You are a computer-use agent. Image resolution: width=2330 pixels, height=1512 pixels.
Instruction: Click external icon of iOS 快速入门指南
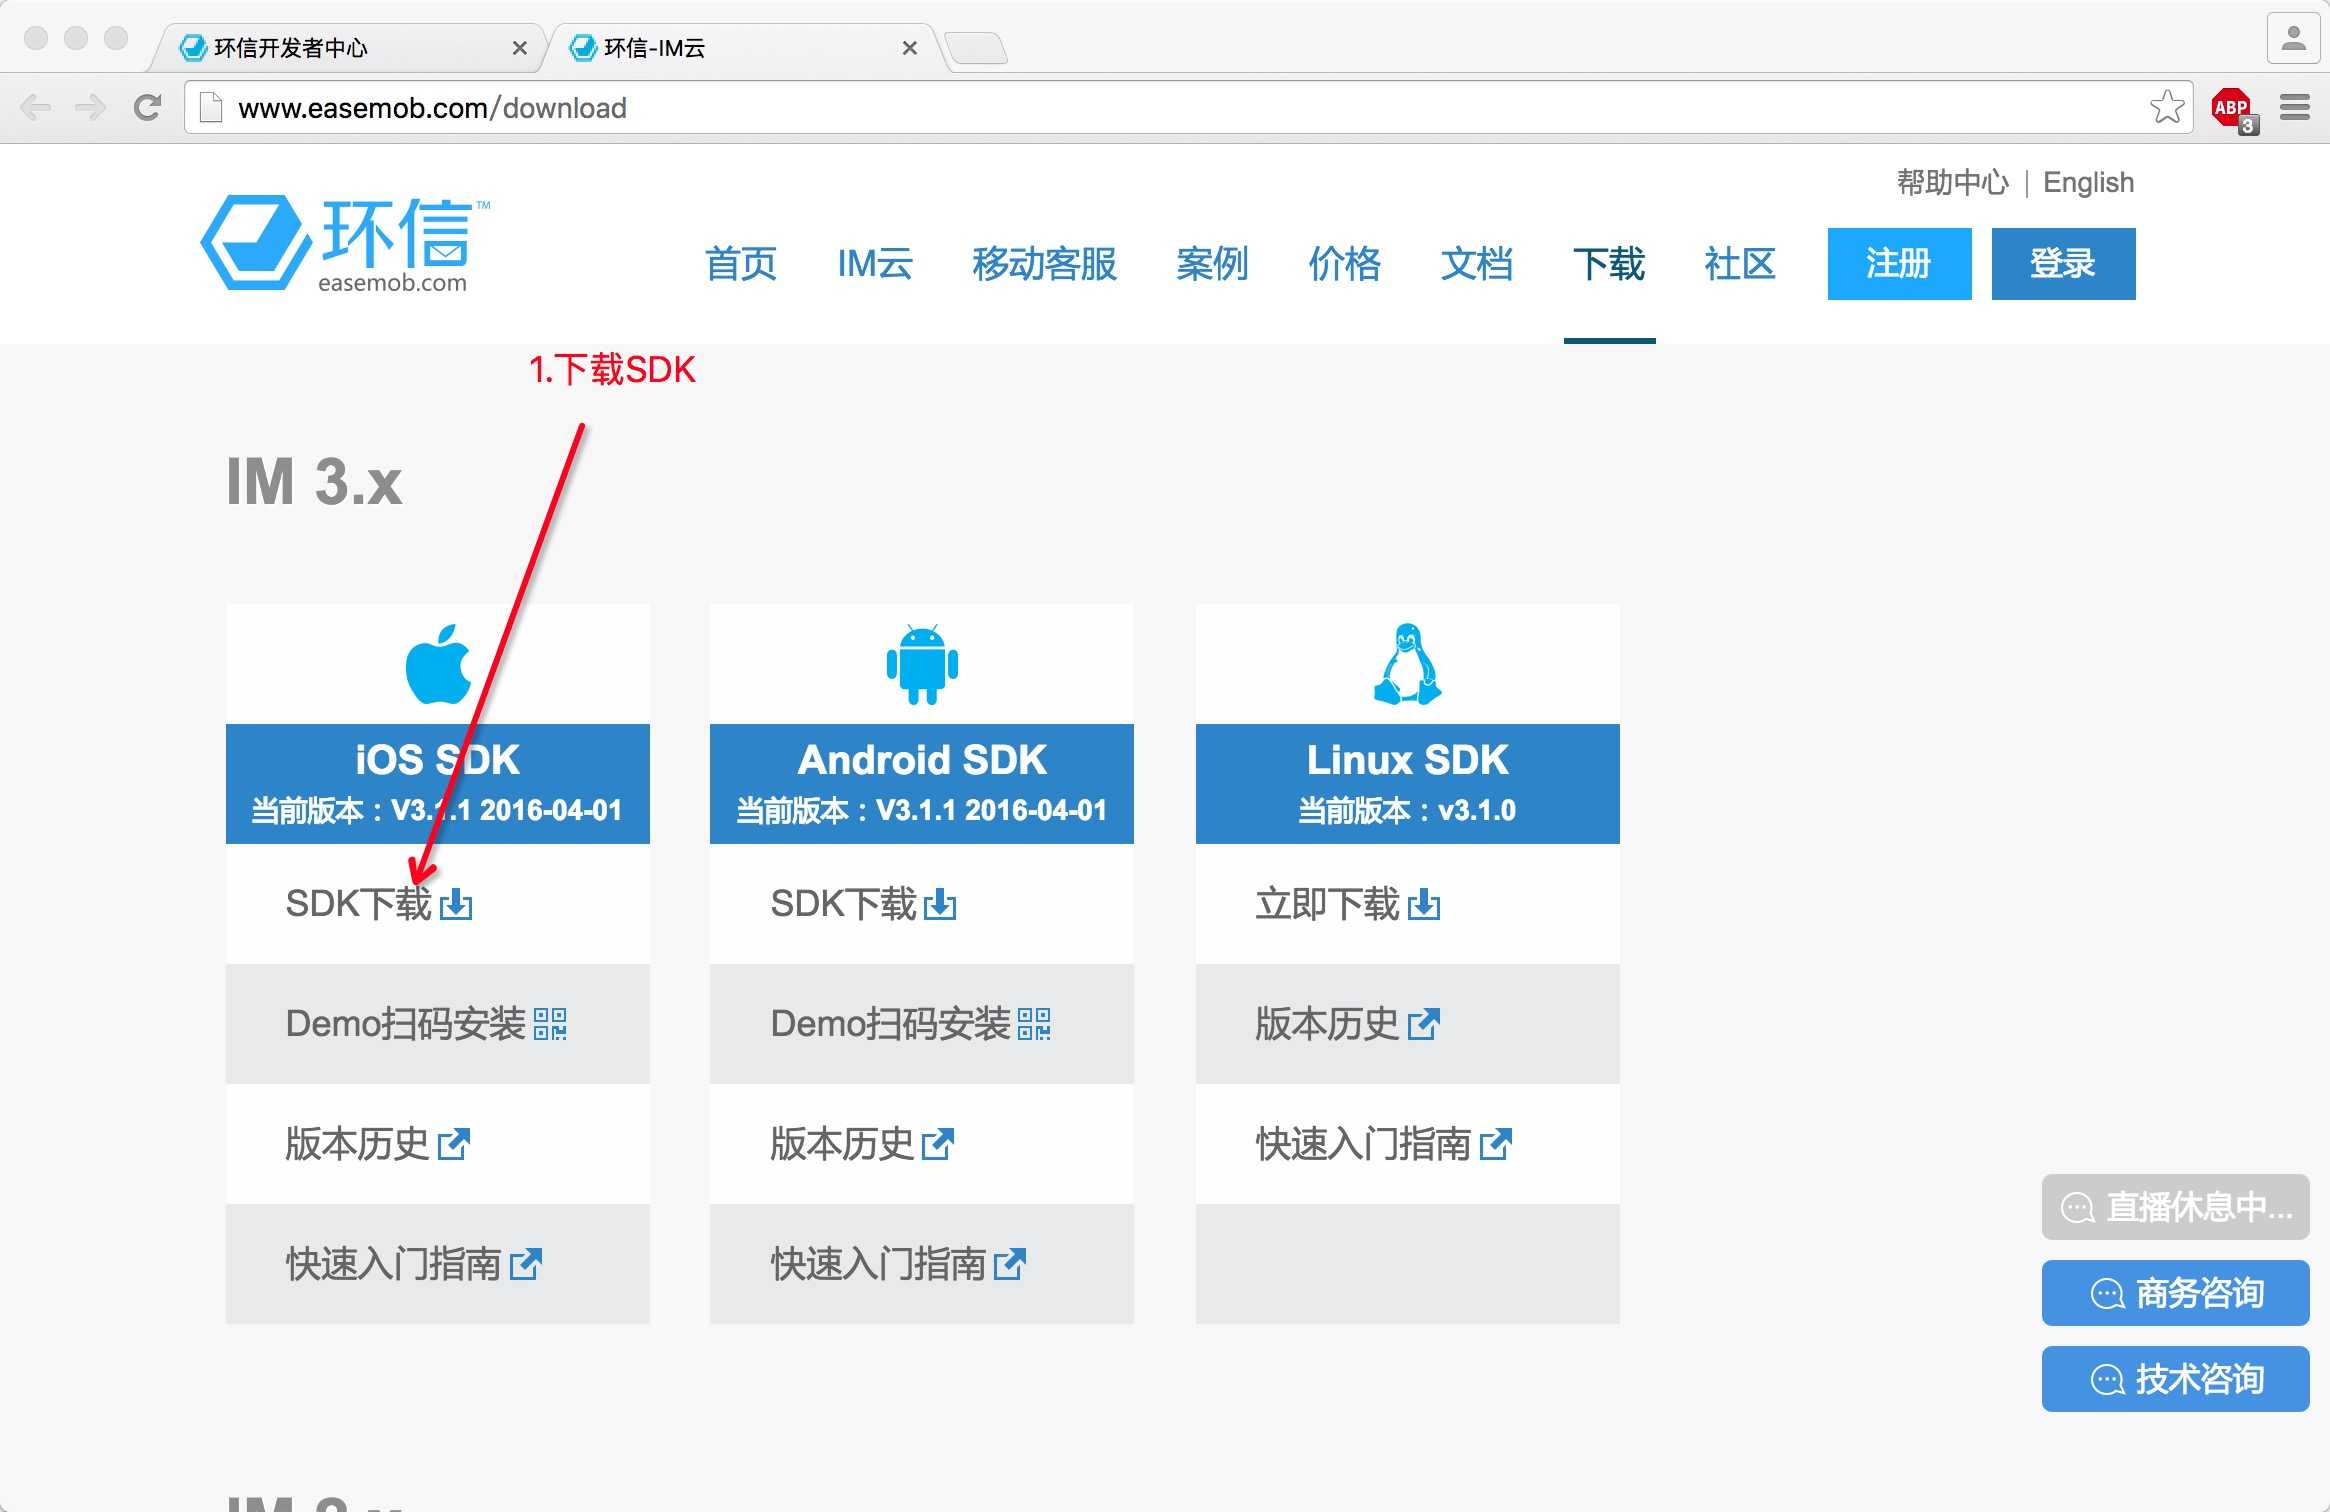[x=526, y=1264]
